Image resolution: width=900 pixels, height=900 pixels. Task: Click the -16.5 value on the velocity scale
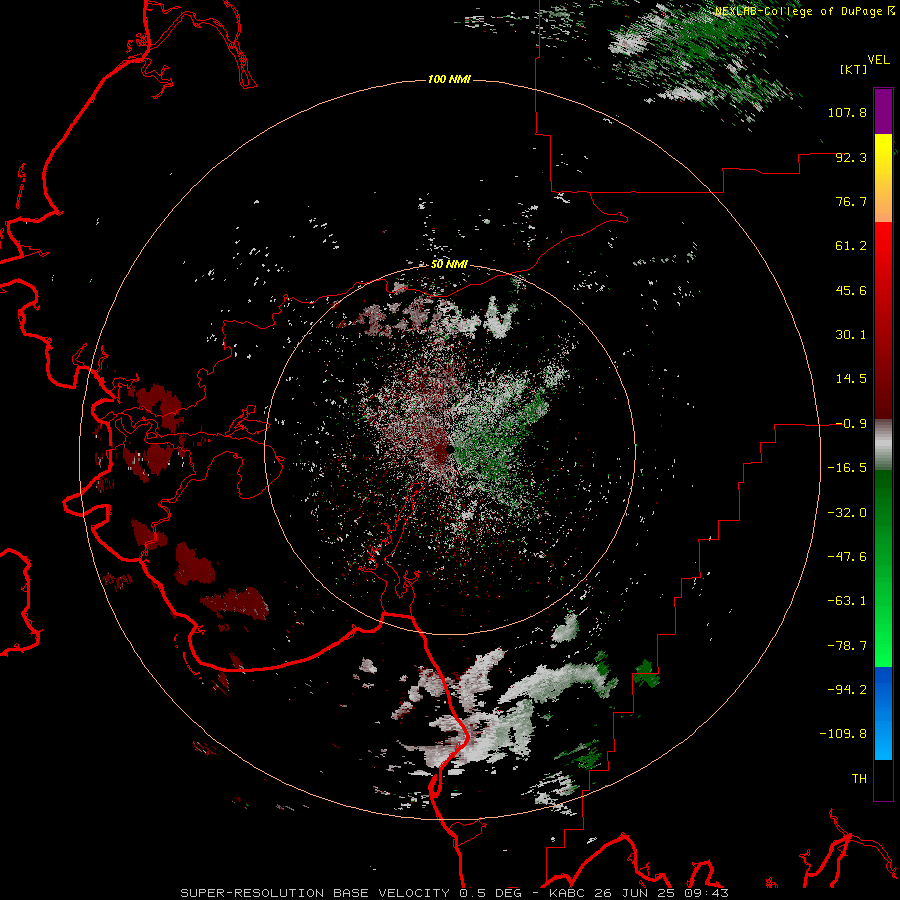(847, 468)
